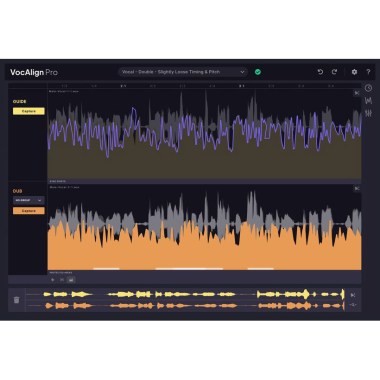
Task: Click the yellow Guide Capture button
Action: (29, 111)
